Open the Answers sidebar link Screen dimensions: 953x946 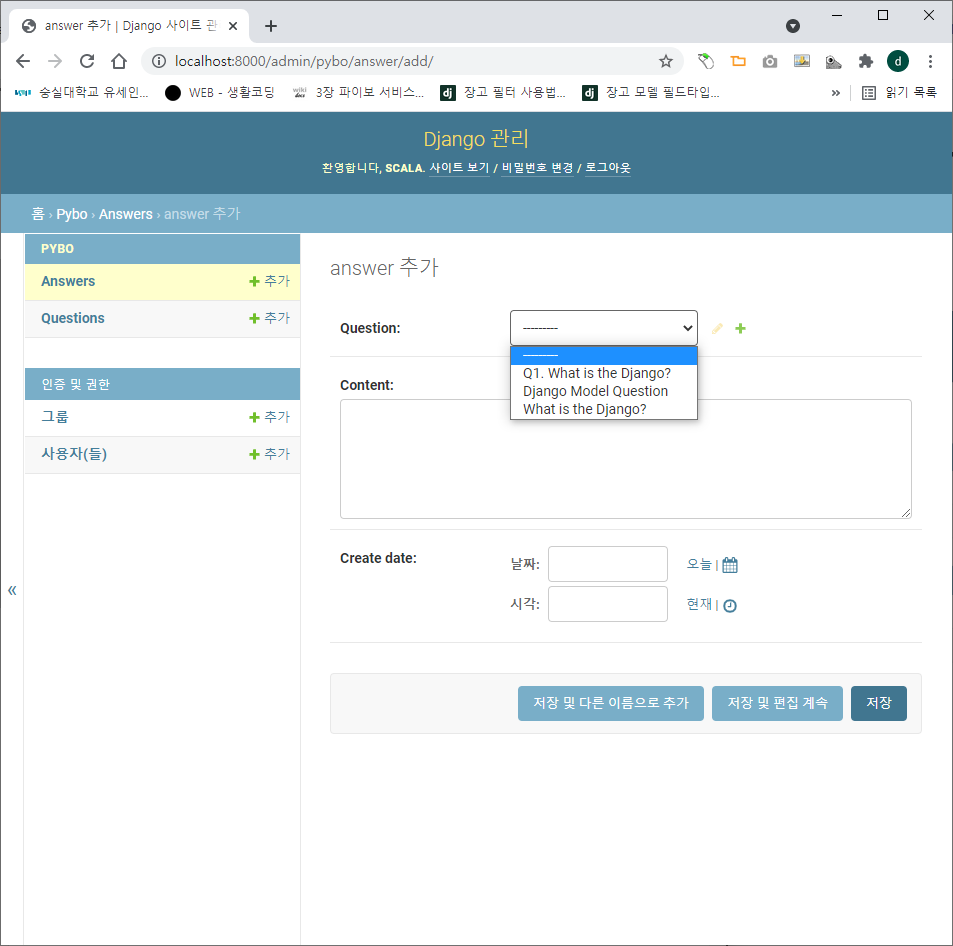click(x=68, y=281)
